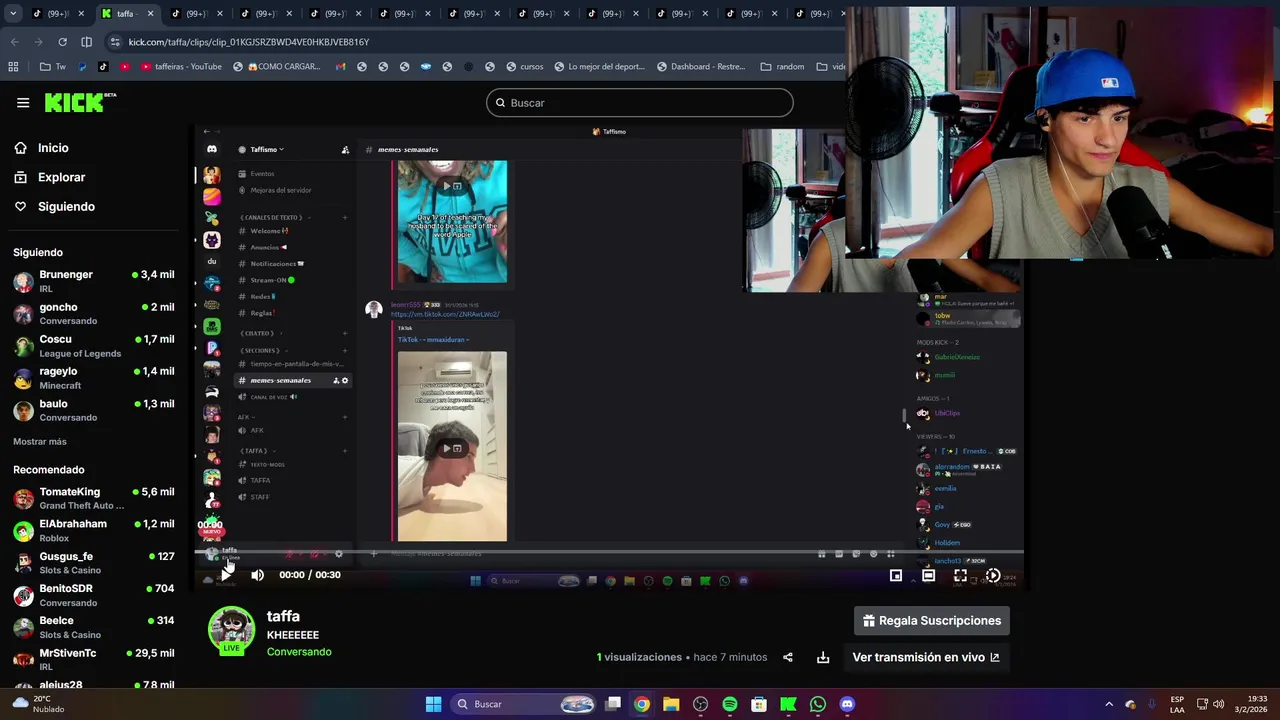
Task: Open the taffeiras - YouTube bookmark
Action: [182, 67]
